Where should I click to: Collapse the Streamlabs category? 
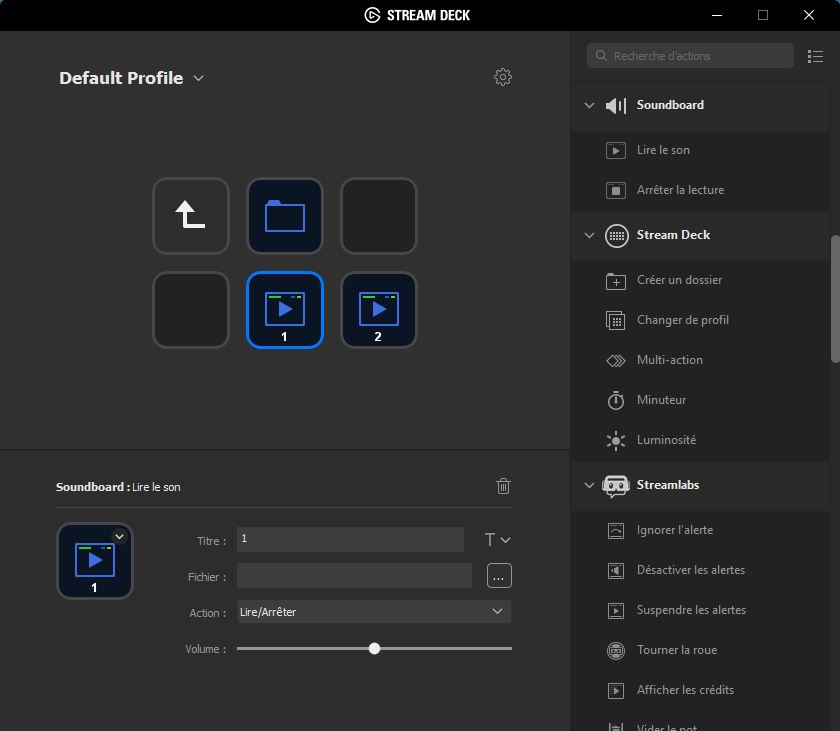click(x=589, y=485)
